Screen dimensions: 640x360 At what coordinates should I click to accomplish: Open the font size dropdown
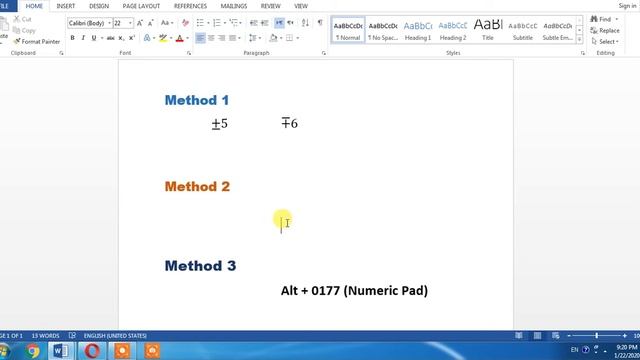tap(130, 23)
